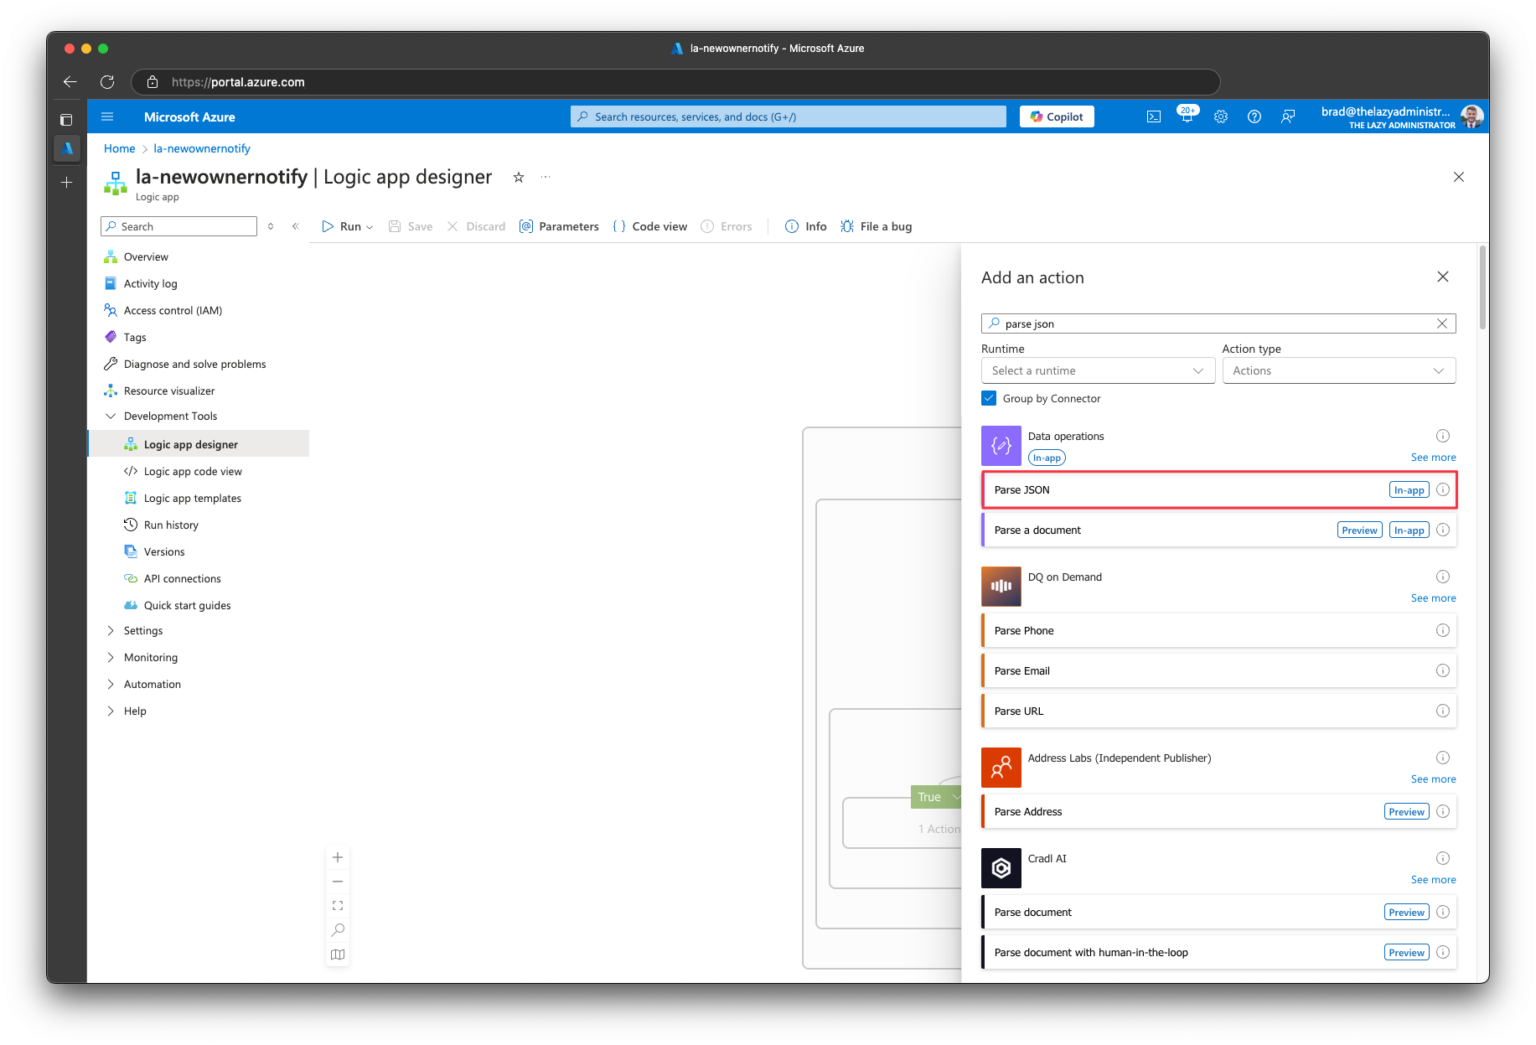Open Access control (IAM)
Image resolution: width=1536 pixels, height=1045 pixels.
[x=172, y=311]
